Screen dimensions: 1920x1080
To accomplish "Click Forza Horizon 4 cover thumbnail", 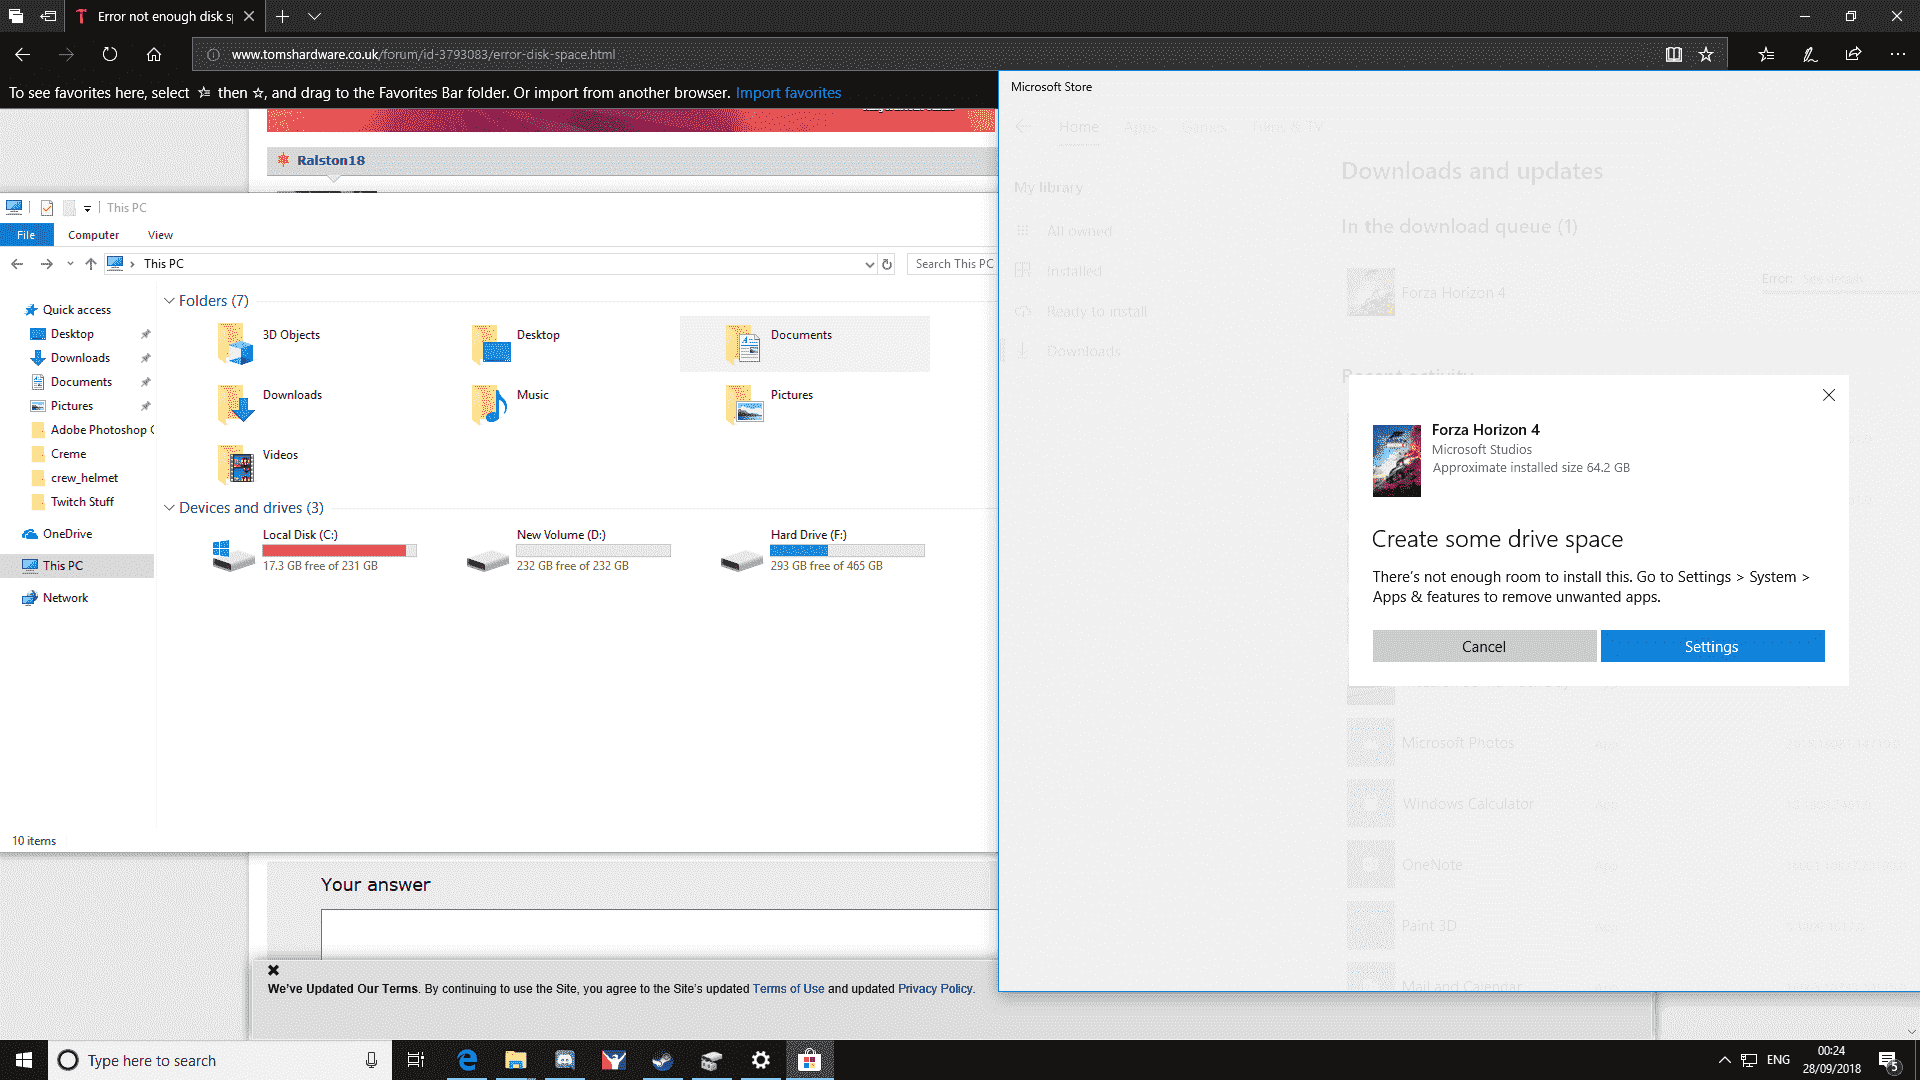I will tap(1396, 461).
